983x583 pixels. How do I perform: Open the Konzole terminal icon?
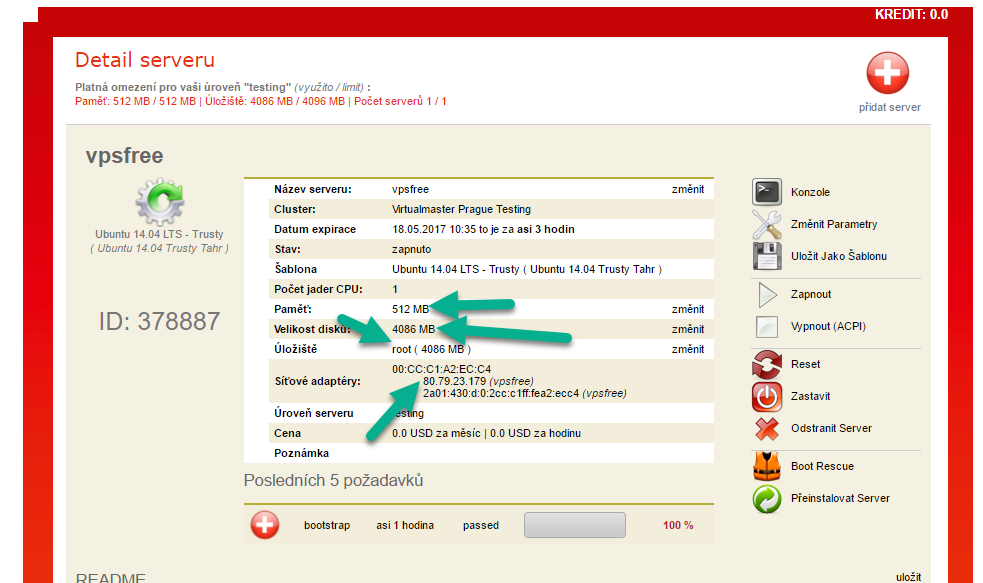[766, 192]
